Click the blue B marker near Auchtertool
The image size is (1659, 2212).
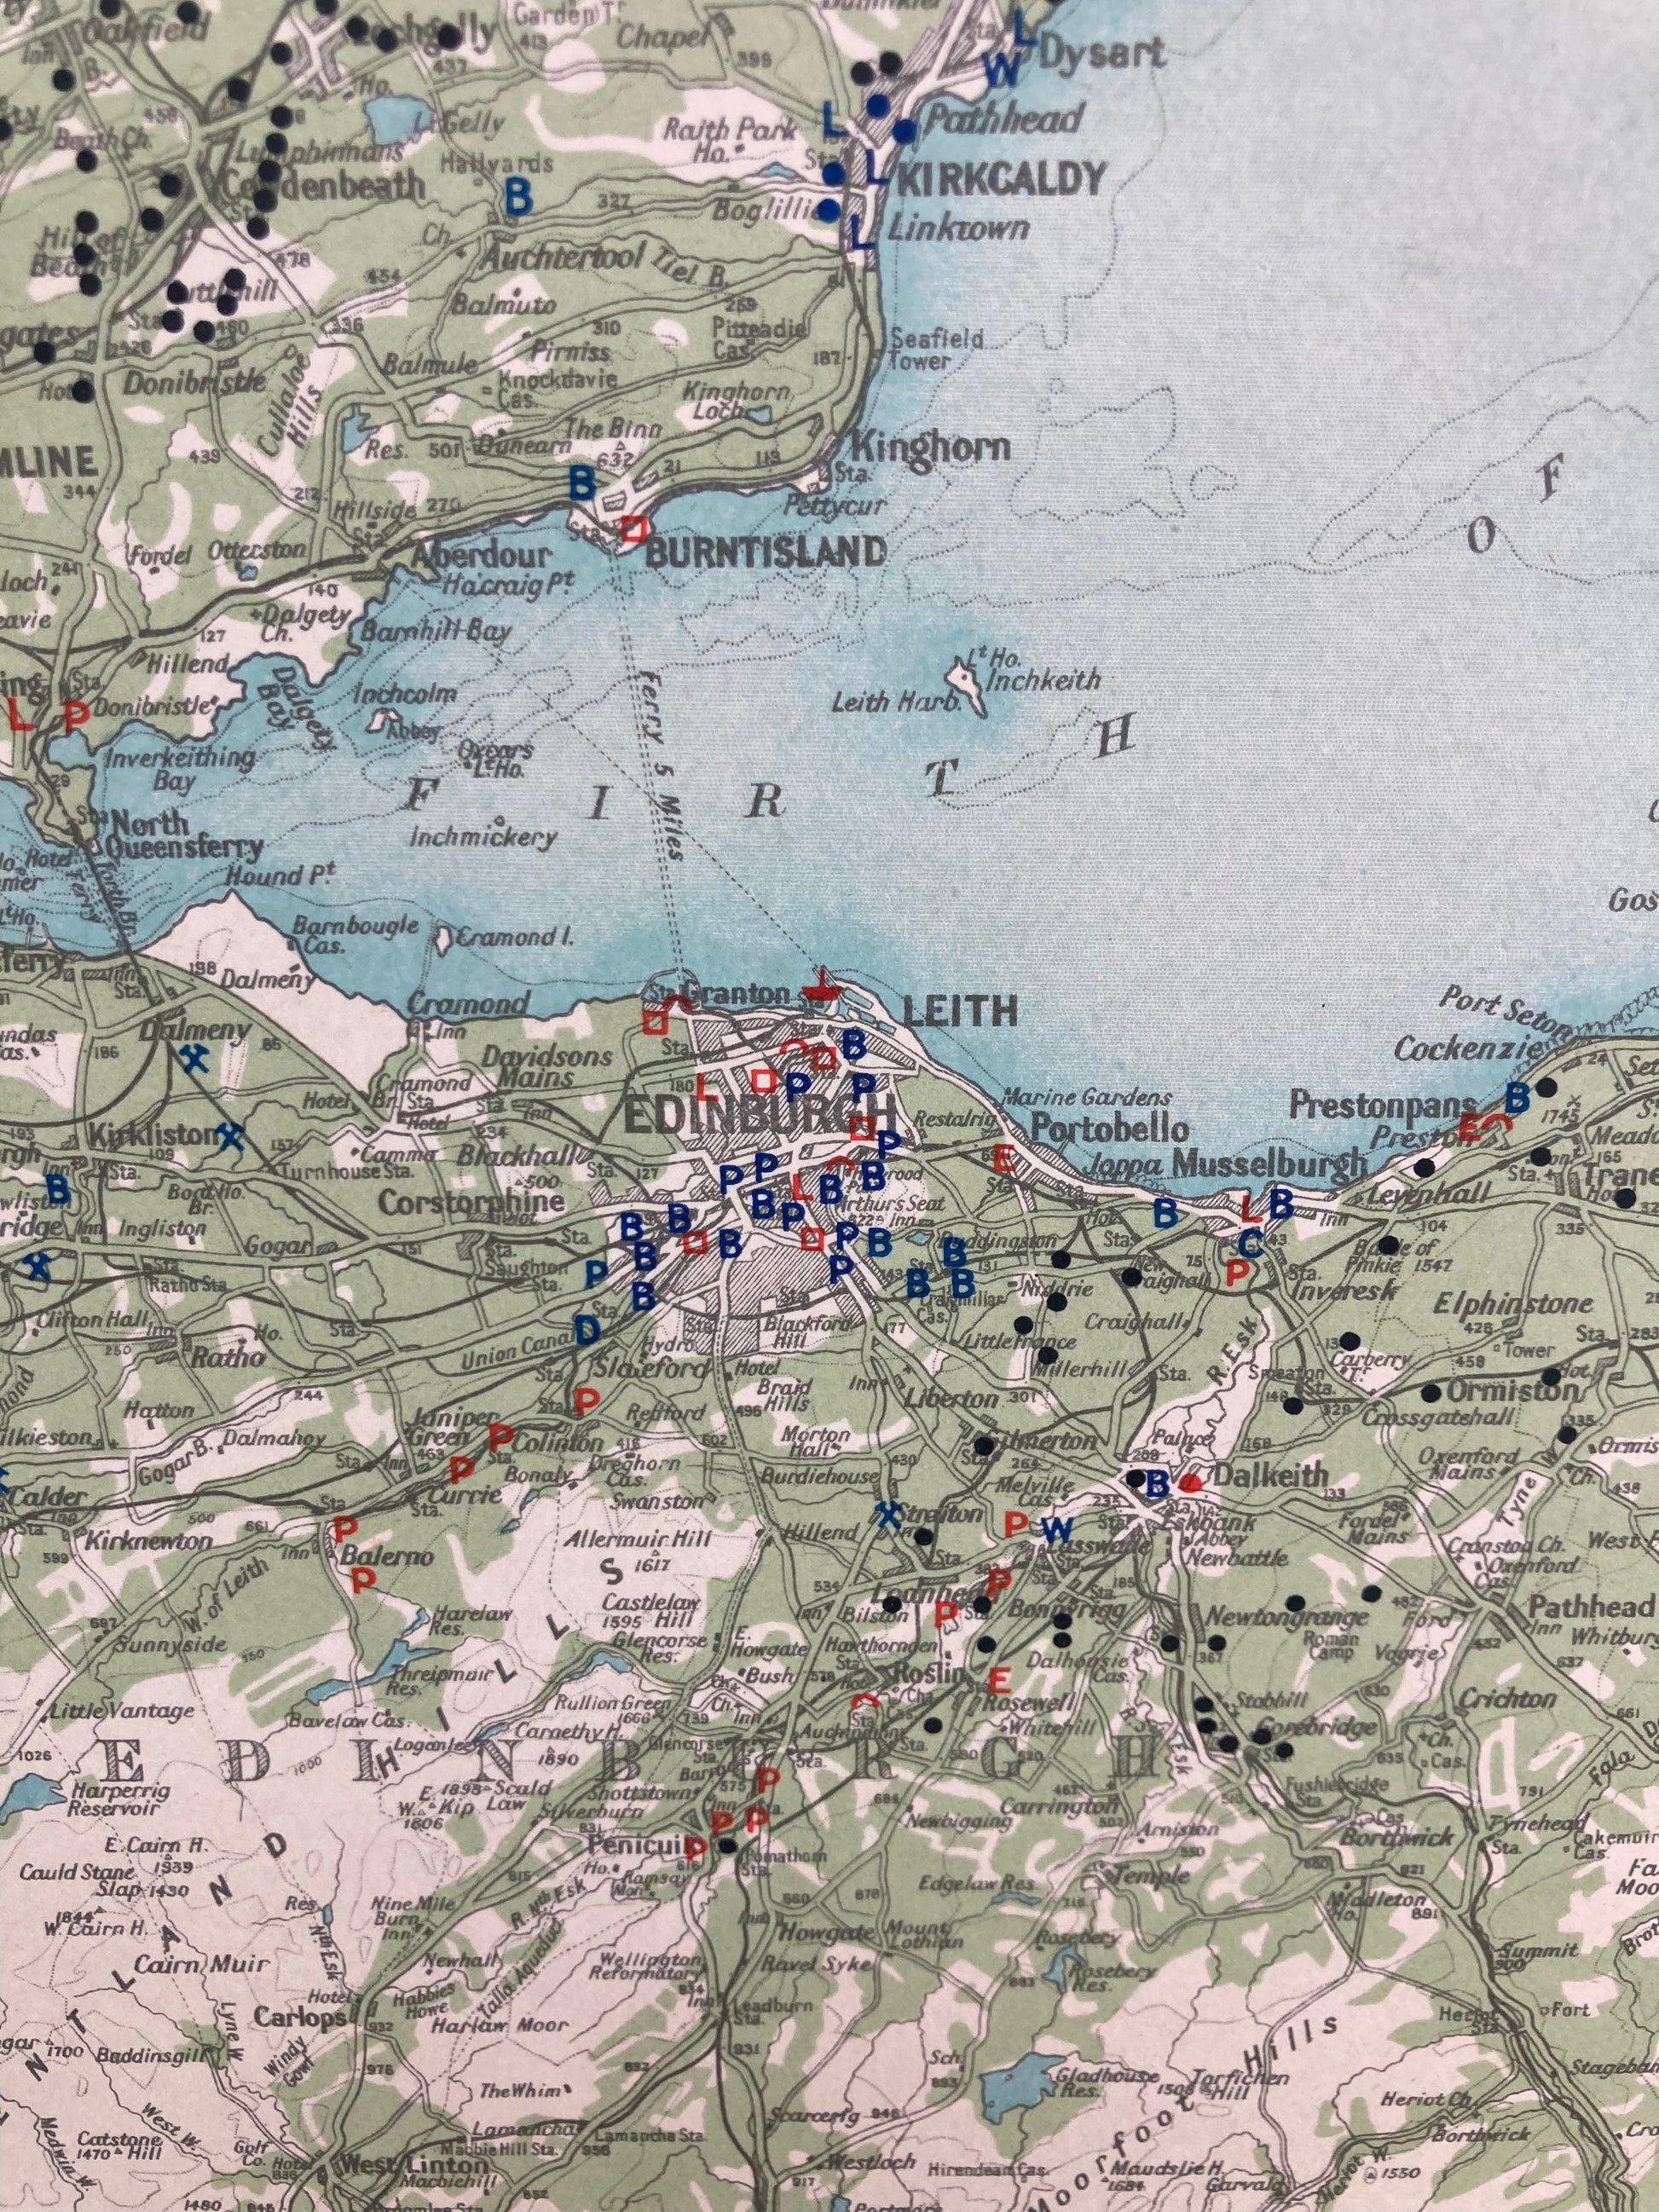point(518,197)
